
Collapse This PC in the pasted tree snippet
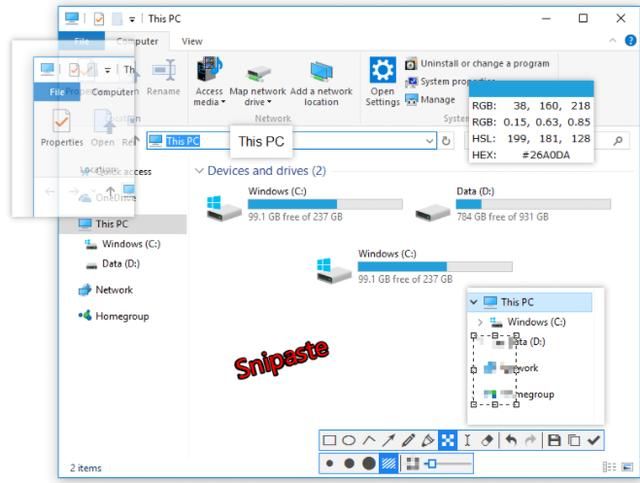[473, 302]
